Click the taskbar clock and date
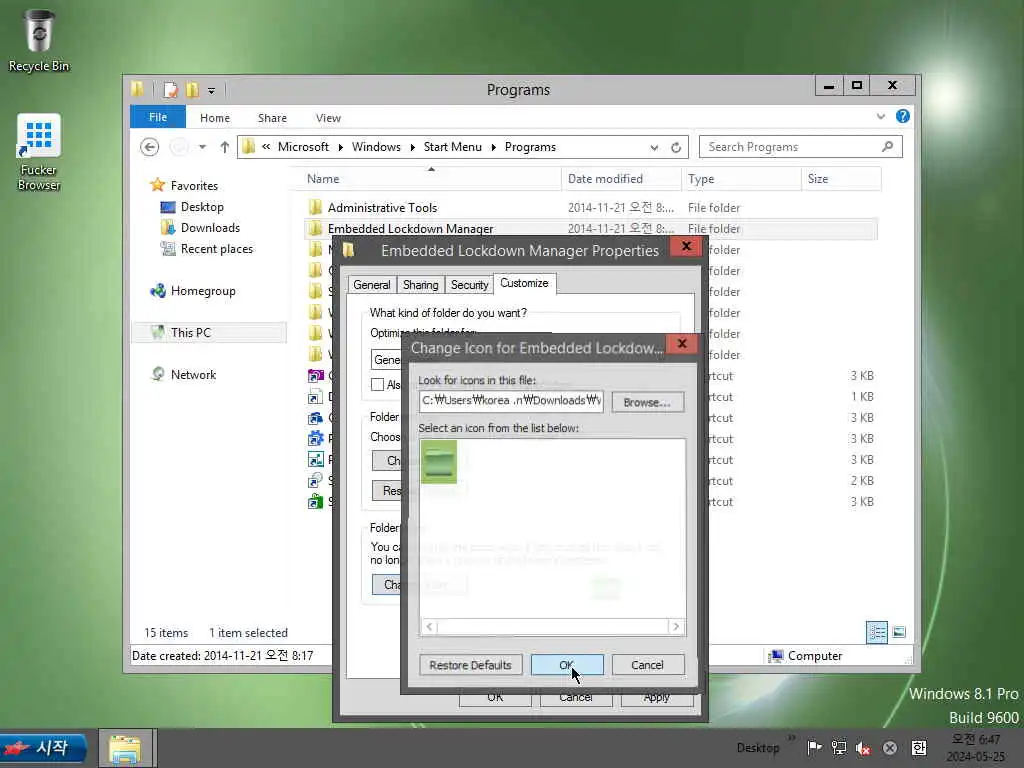 point(976,748)
